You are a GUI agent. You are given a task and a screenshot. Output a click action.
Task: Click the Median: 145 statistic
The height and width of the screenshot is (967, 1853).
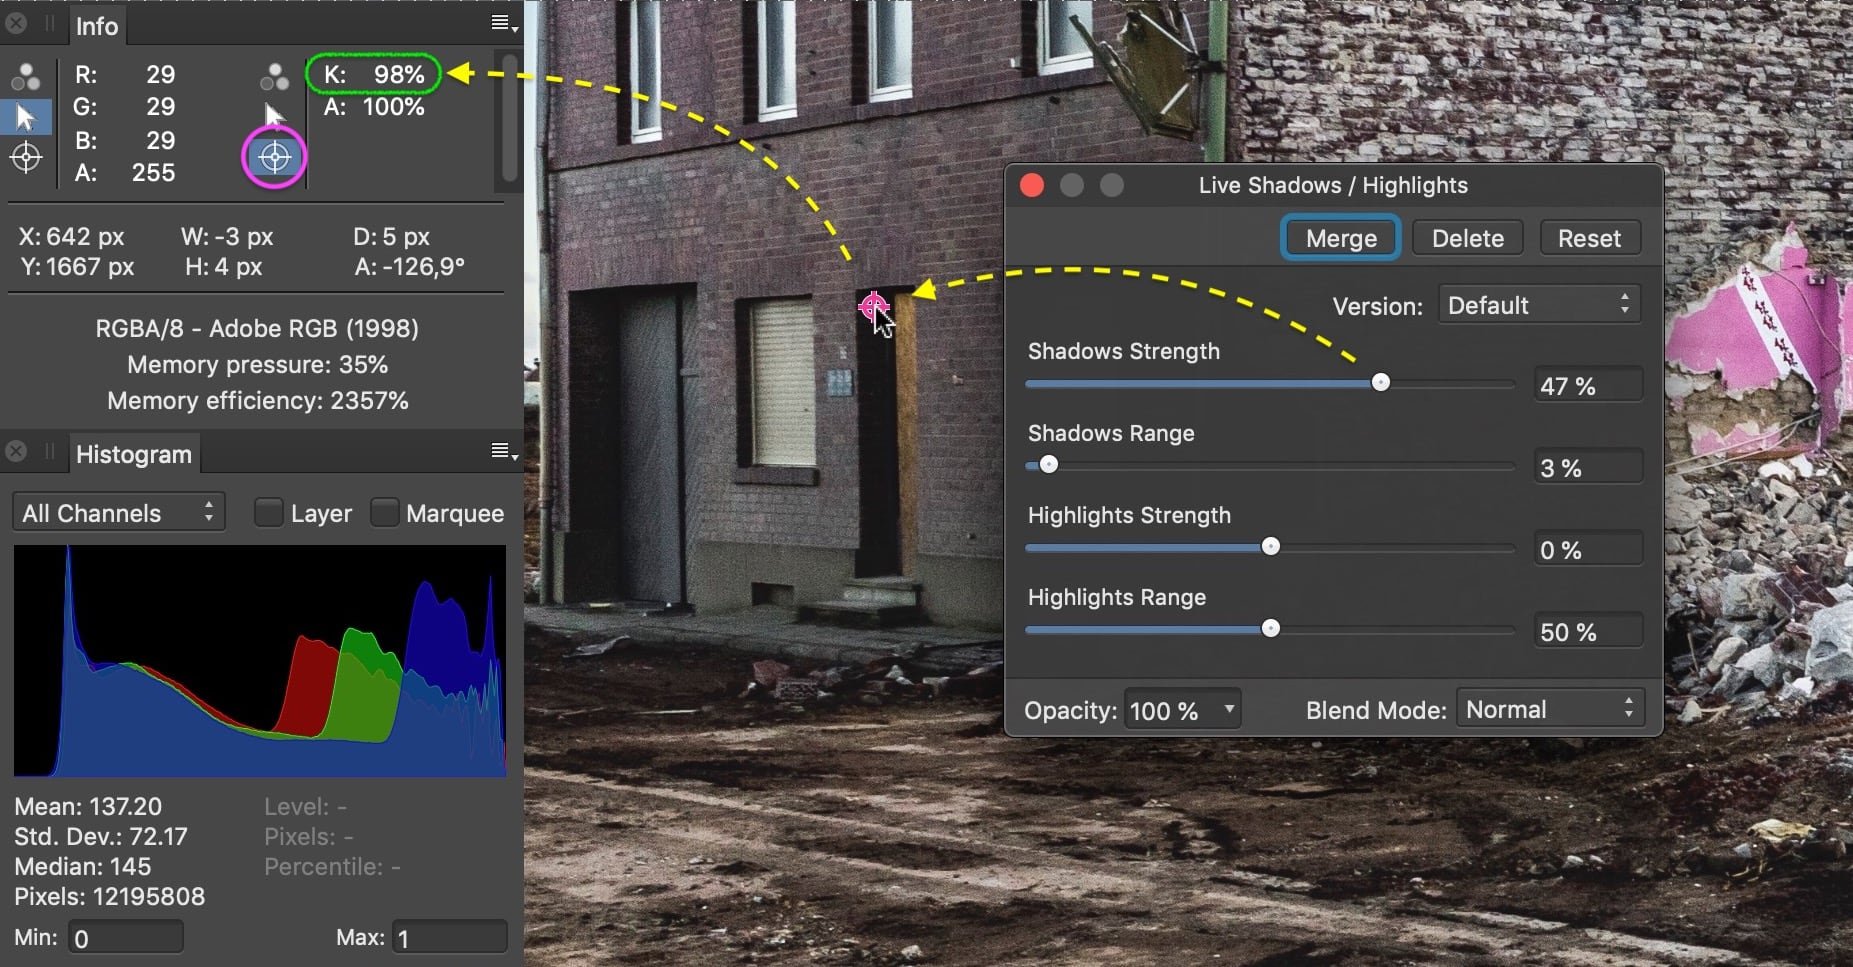tap(83, 867)
